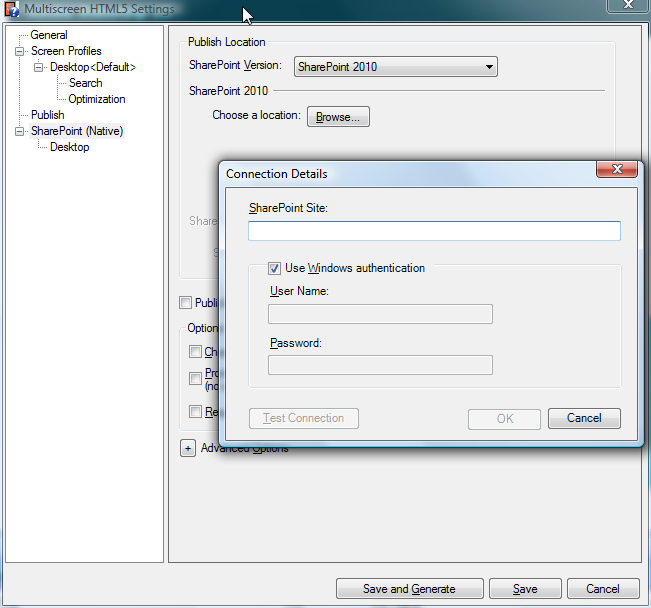Viewport: 651px width, 608px height.
Task: Click the Browse button for location
Action: click(x=338, y=117)
